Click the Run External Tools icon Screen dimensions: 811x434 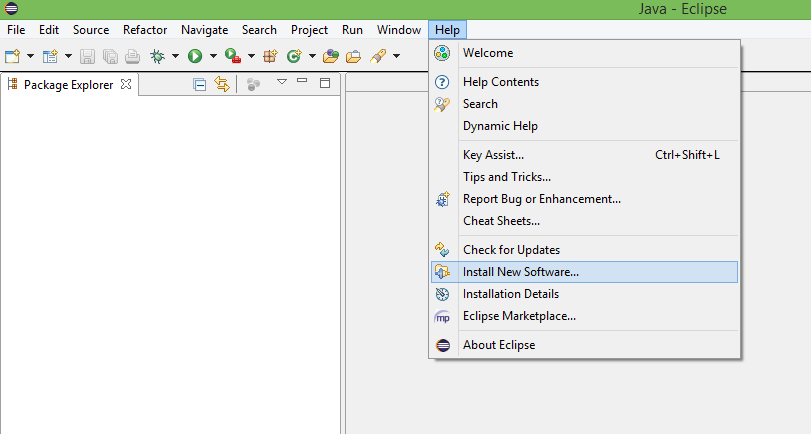(x=233, y=56)
